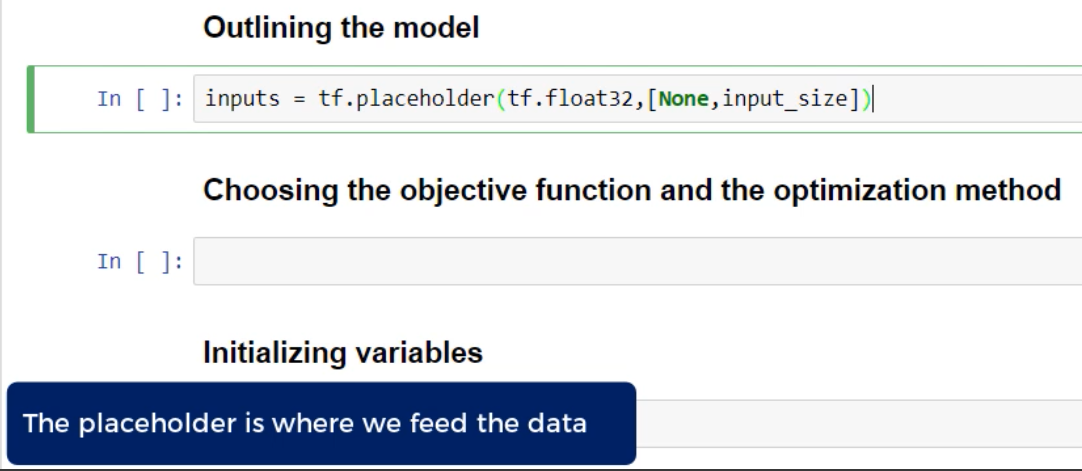Click the word "optimization" in the heading

871,192
